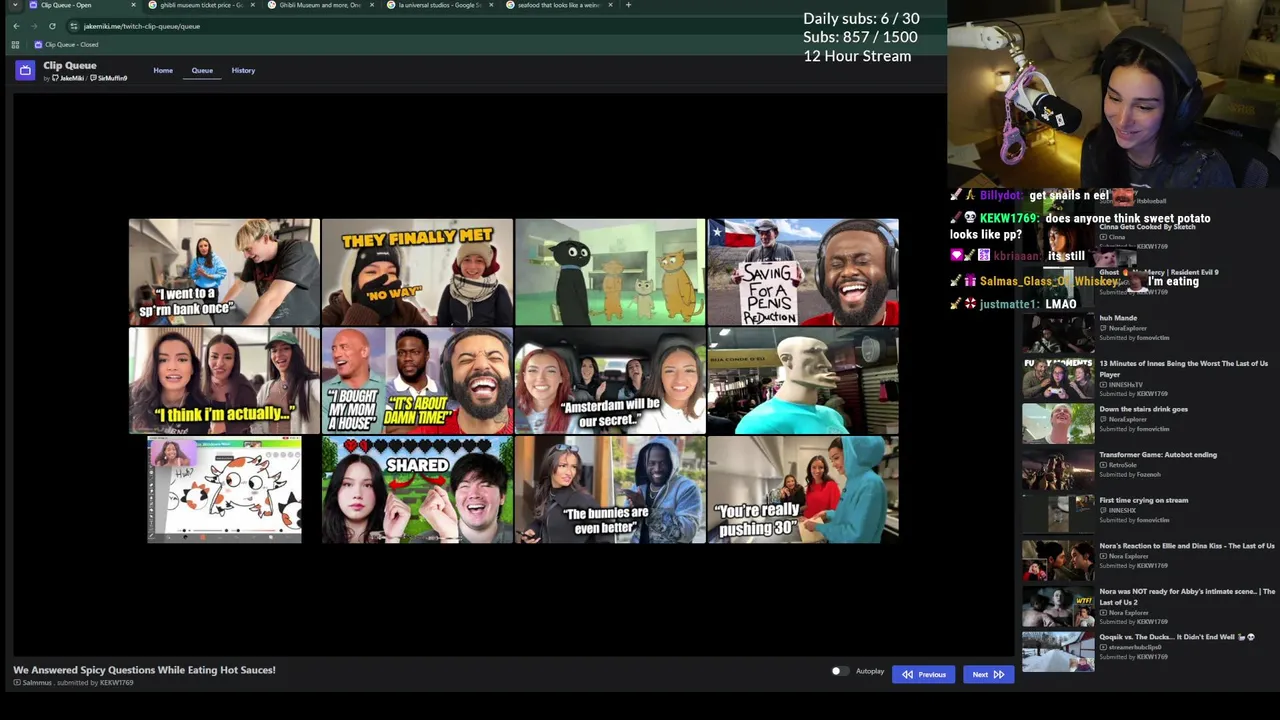Open the Queue nav item

coord(202,70)
